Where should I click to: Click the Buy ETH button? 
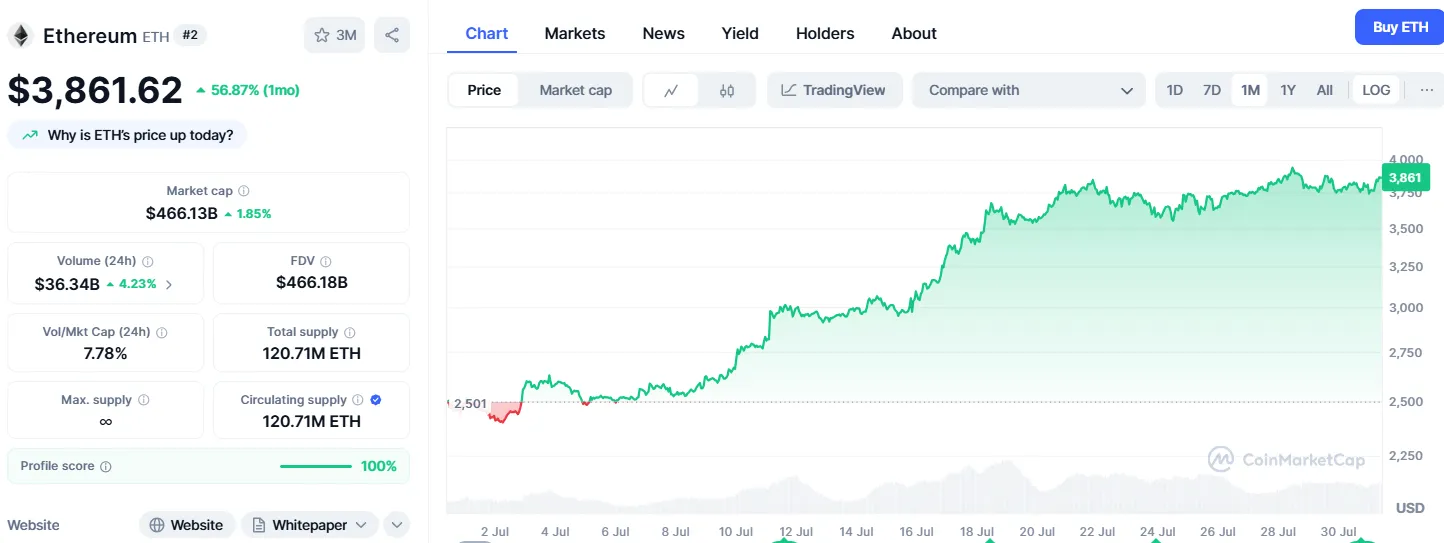(x=1399, y=27)
